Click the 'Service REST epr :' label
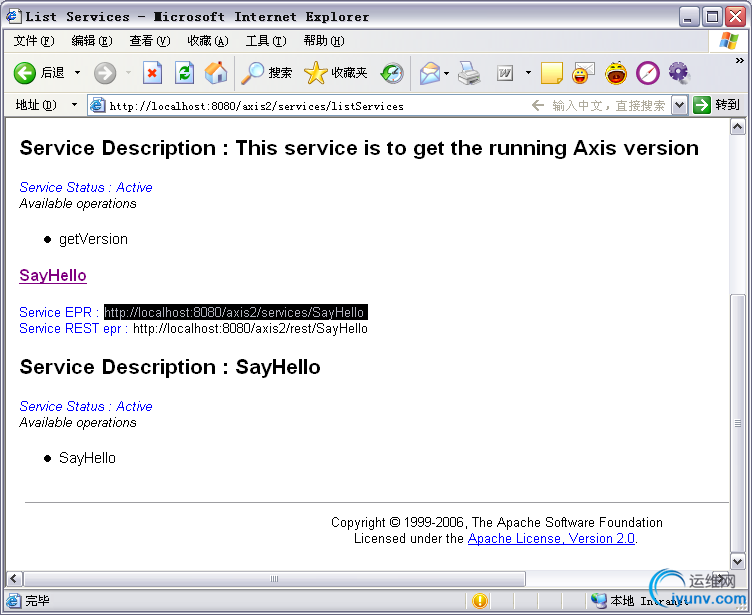The height and width of the screenshot is (615, 752). [x=73, y=329]
